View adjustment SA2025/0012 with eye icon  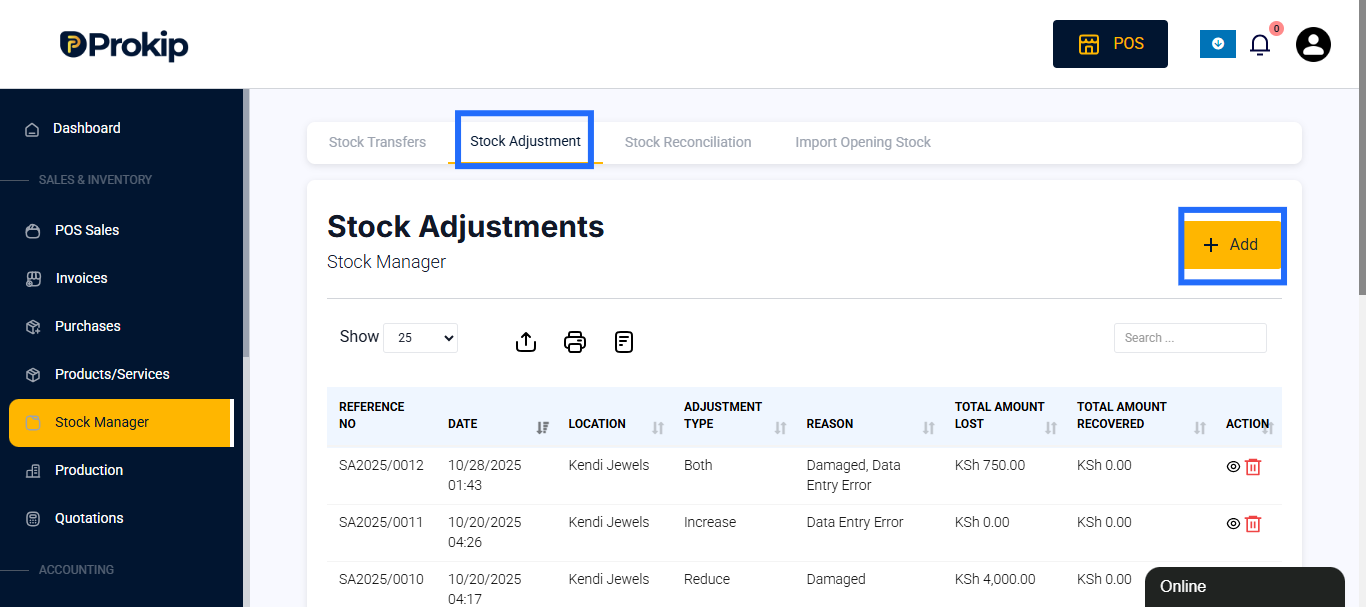[x=1233, y=467]
